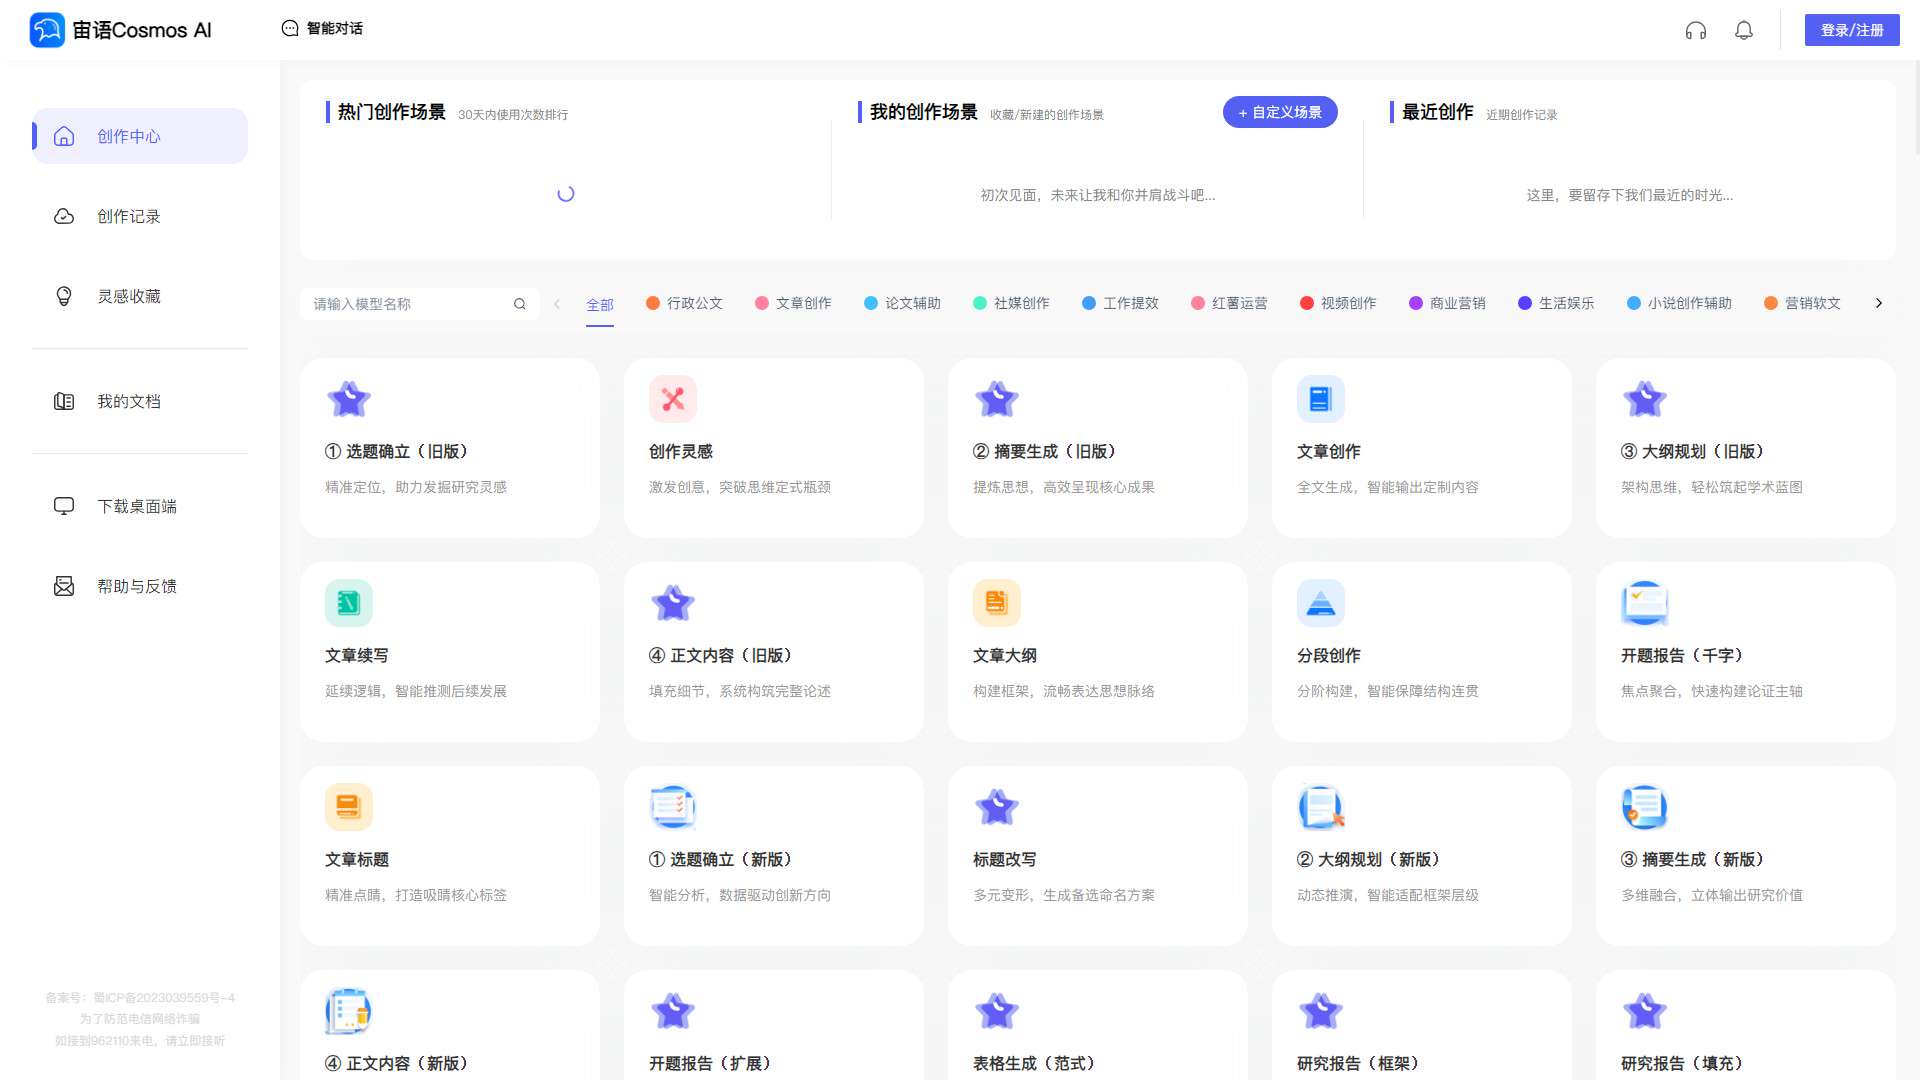Switch to the 商业营销 category tab
This screenshot has width=1920, height=1080.
[x=1447, y=303]
